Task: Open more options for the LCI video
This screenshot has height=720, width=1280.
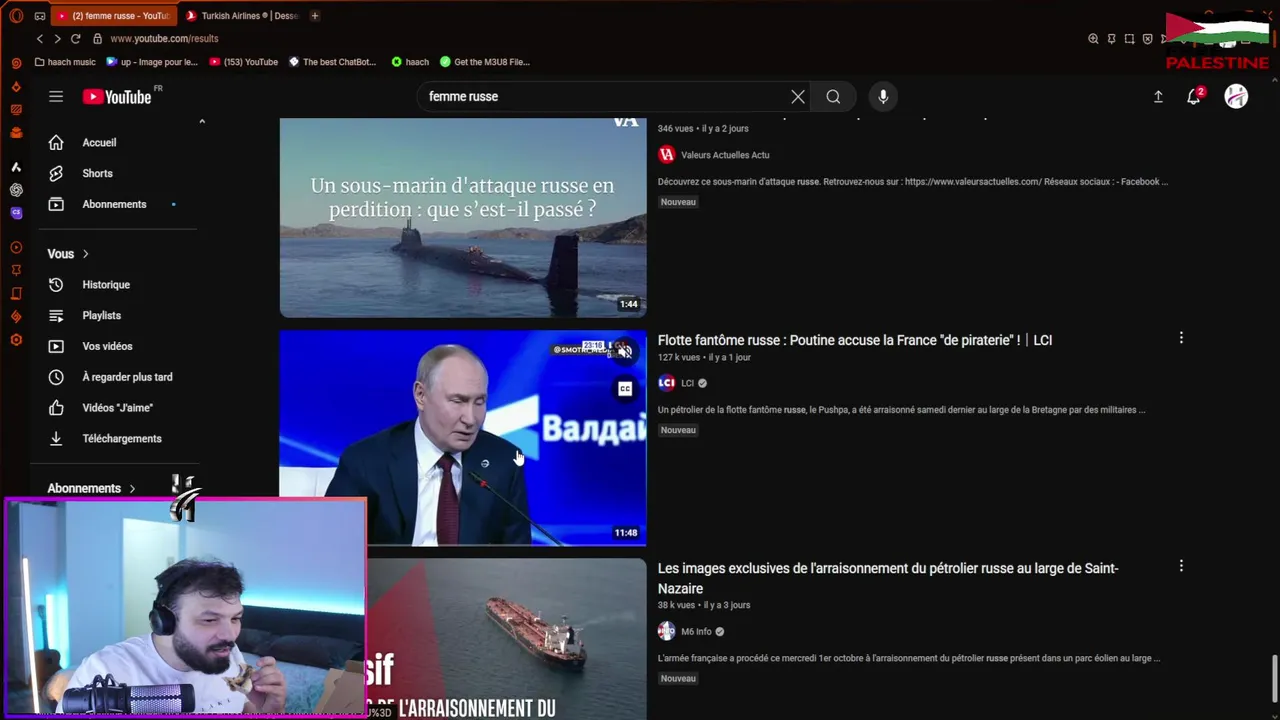Action: (1181, 338)
